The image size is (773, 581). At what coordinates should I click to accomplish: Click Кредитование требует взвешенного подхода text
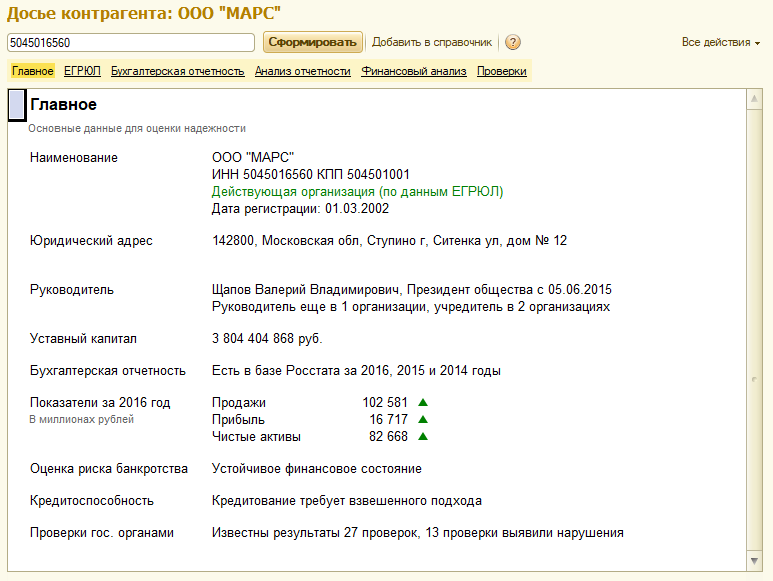click(347, 501)
